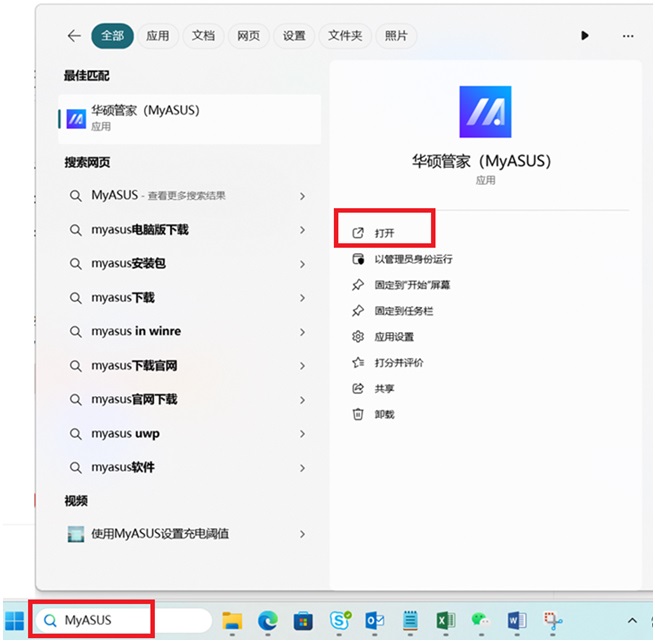Image resolution: width=655 pixels, height=641 pixels.
Task: Click the play arrow icon in search header
Action: 585,36
